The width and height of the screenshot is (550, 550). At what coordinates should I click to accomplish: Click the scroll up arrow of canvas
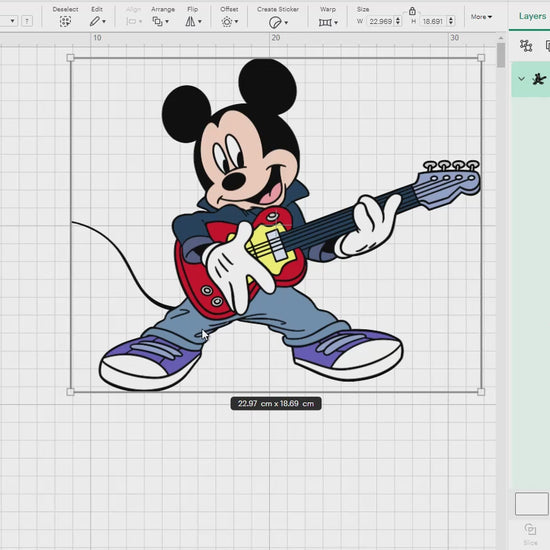coord(501,38)
